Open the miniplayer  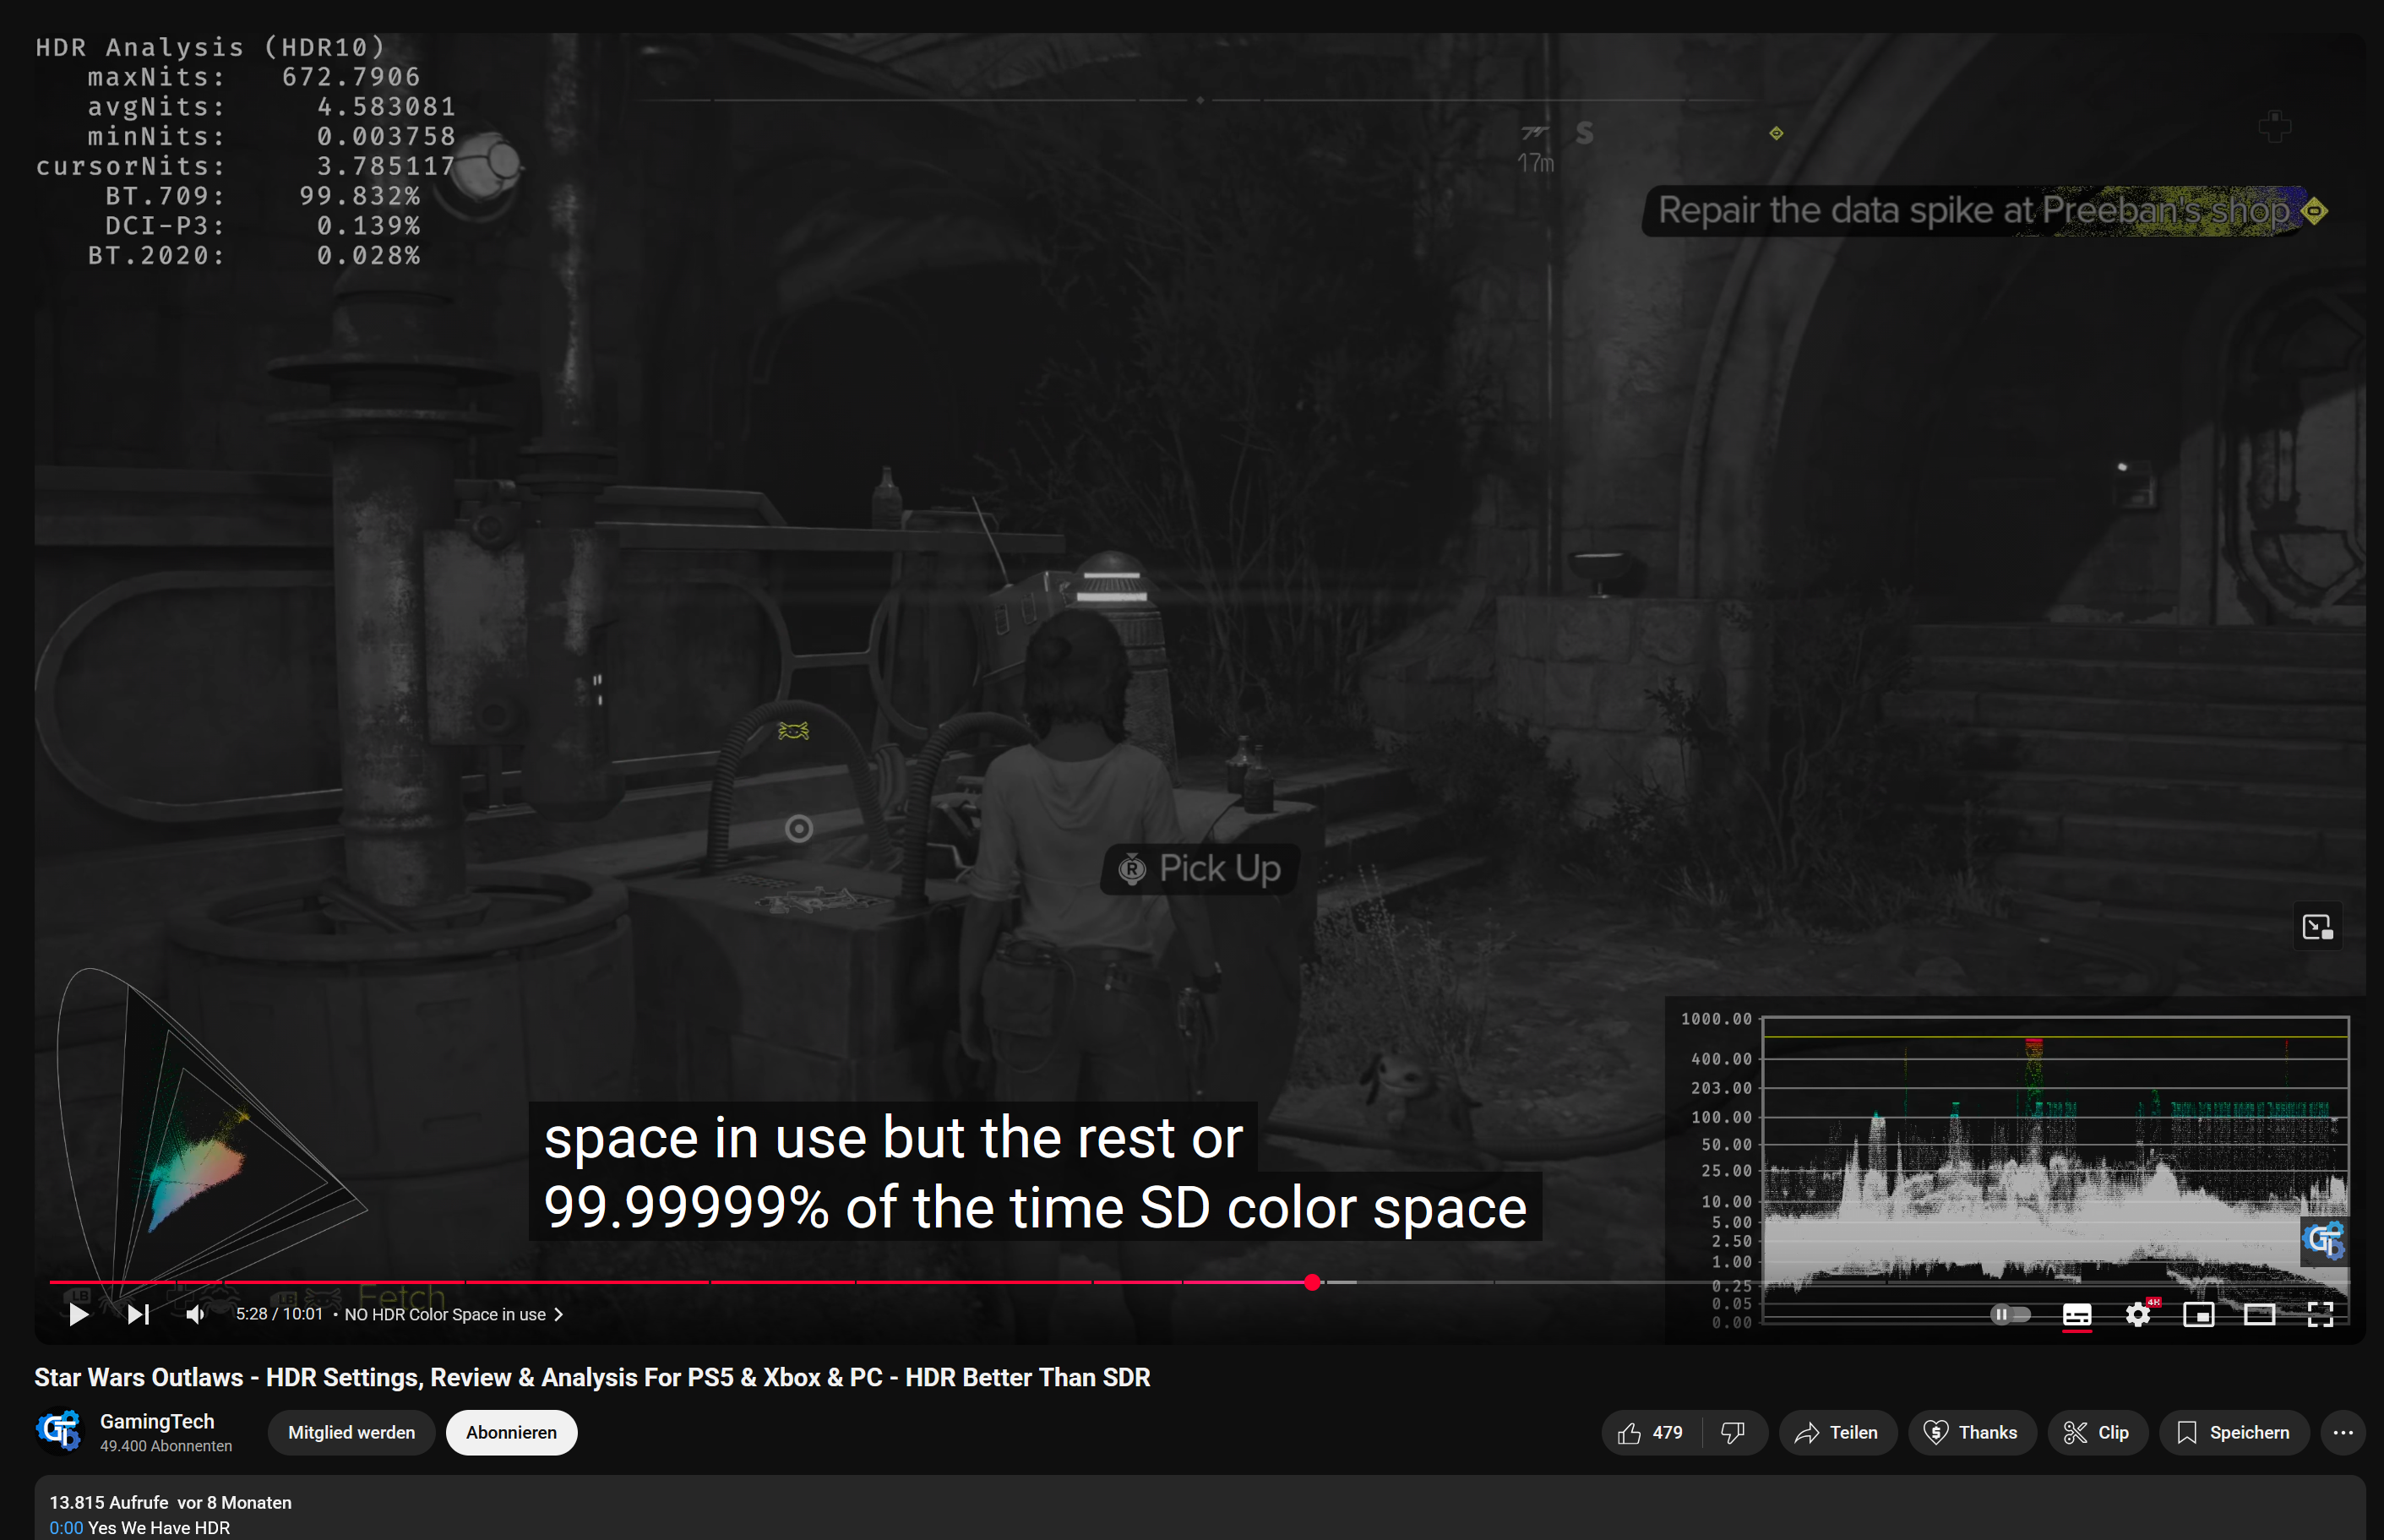click(x=2200, y=1315)
